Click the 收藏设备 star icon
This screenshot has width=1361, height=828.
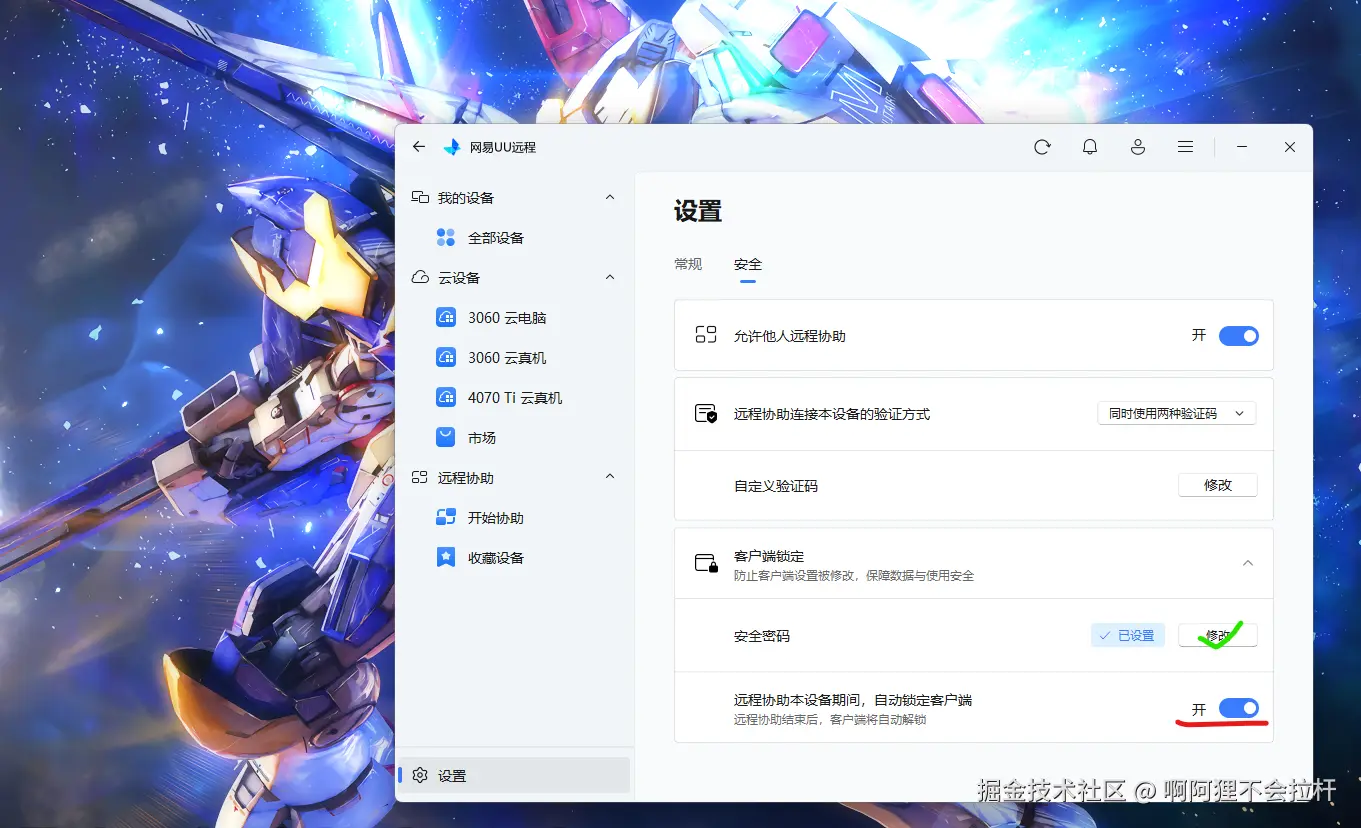pyautogui.click(x=446, y=558)
